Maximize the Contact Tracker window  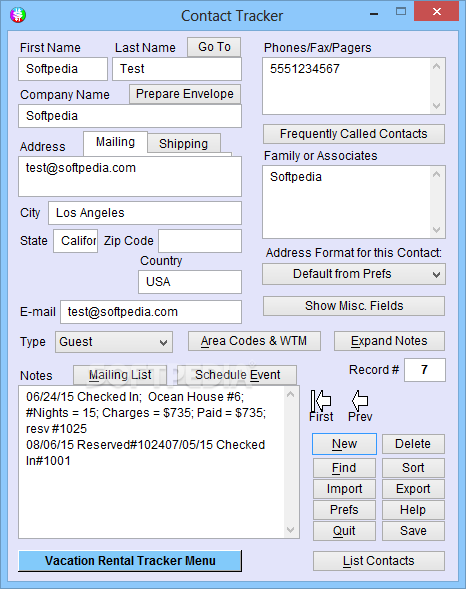(x=401, y=12)
